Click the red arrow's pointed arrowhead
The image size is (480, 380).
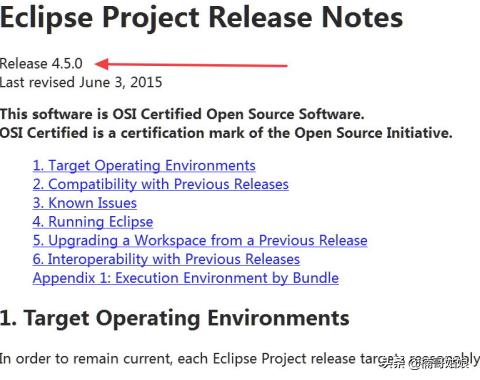click(x=102, y=64)
